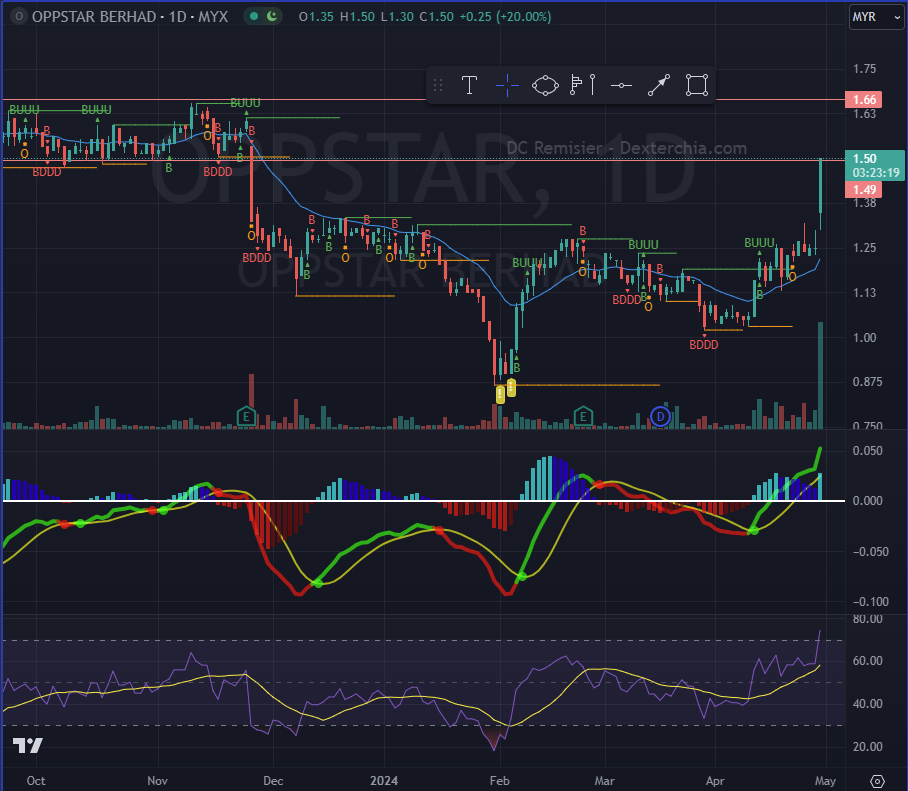Click the 1.50 current price label

pyautogui.click(x=865, y=158)
